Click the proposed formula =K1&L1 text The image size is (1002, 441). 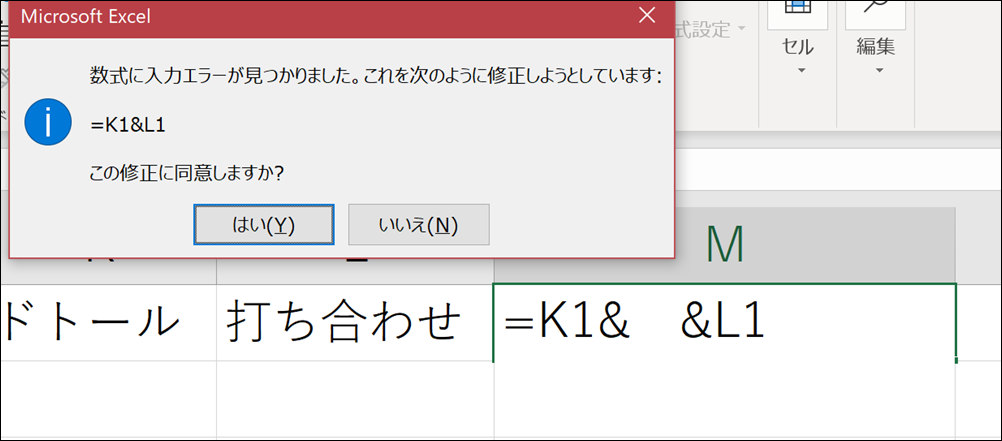128,126
